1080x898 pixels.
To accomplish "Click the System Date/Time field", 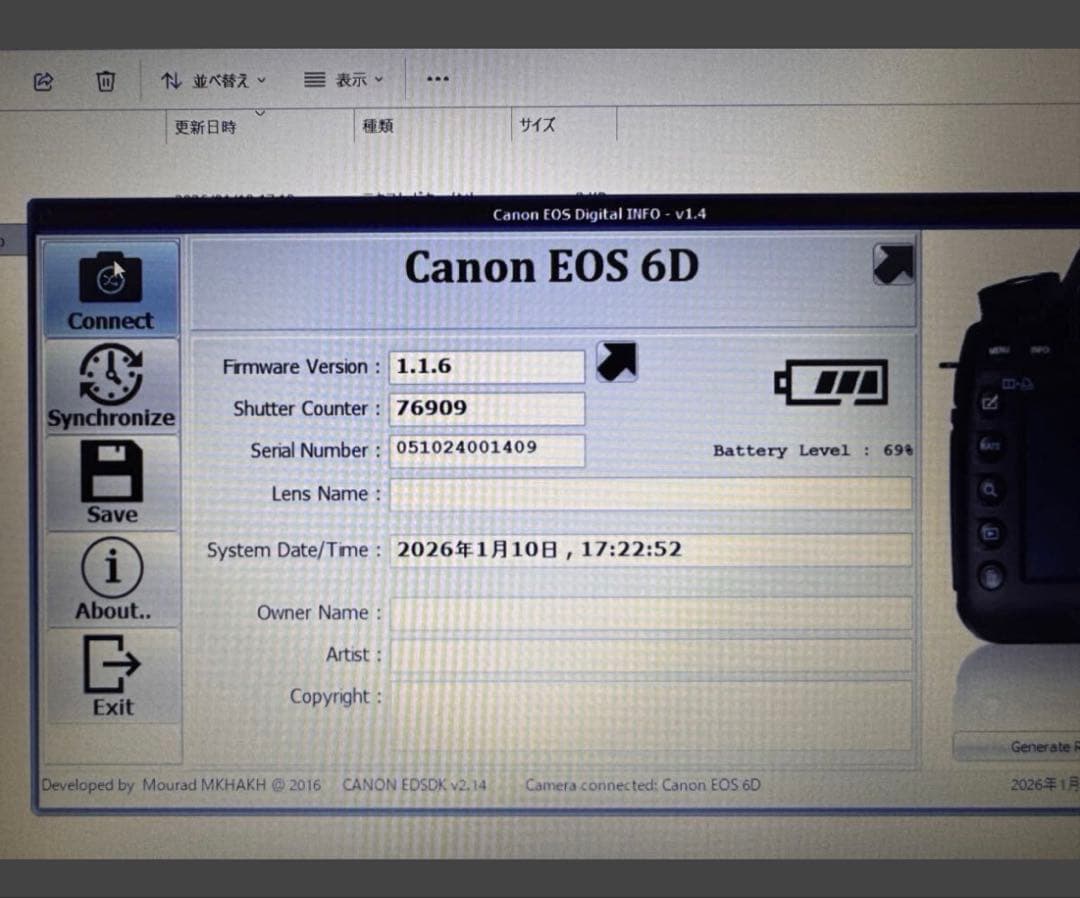I will pos(651,550).
